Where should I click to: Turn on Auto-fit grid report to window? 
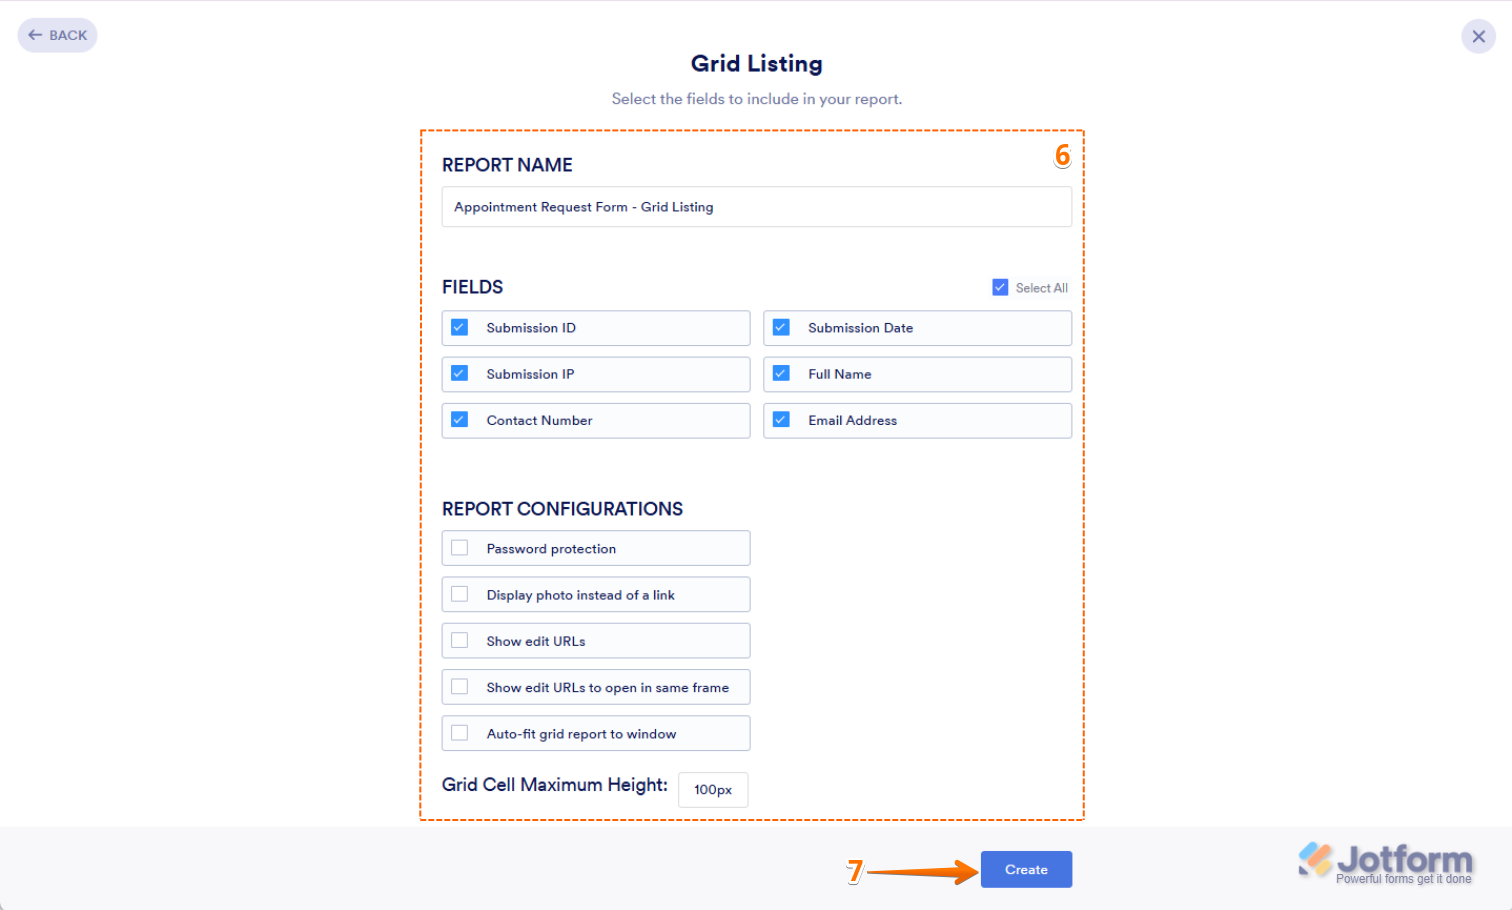click(x=460, y=733)
